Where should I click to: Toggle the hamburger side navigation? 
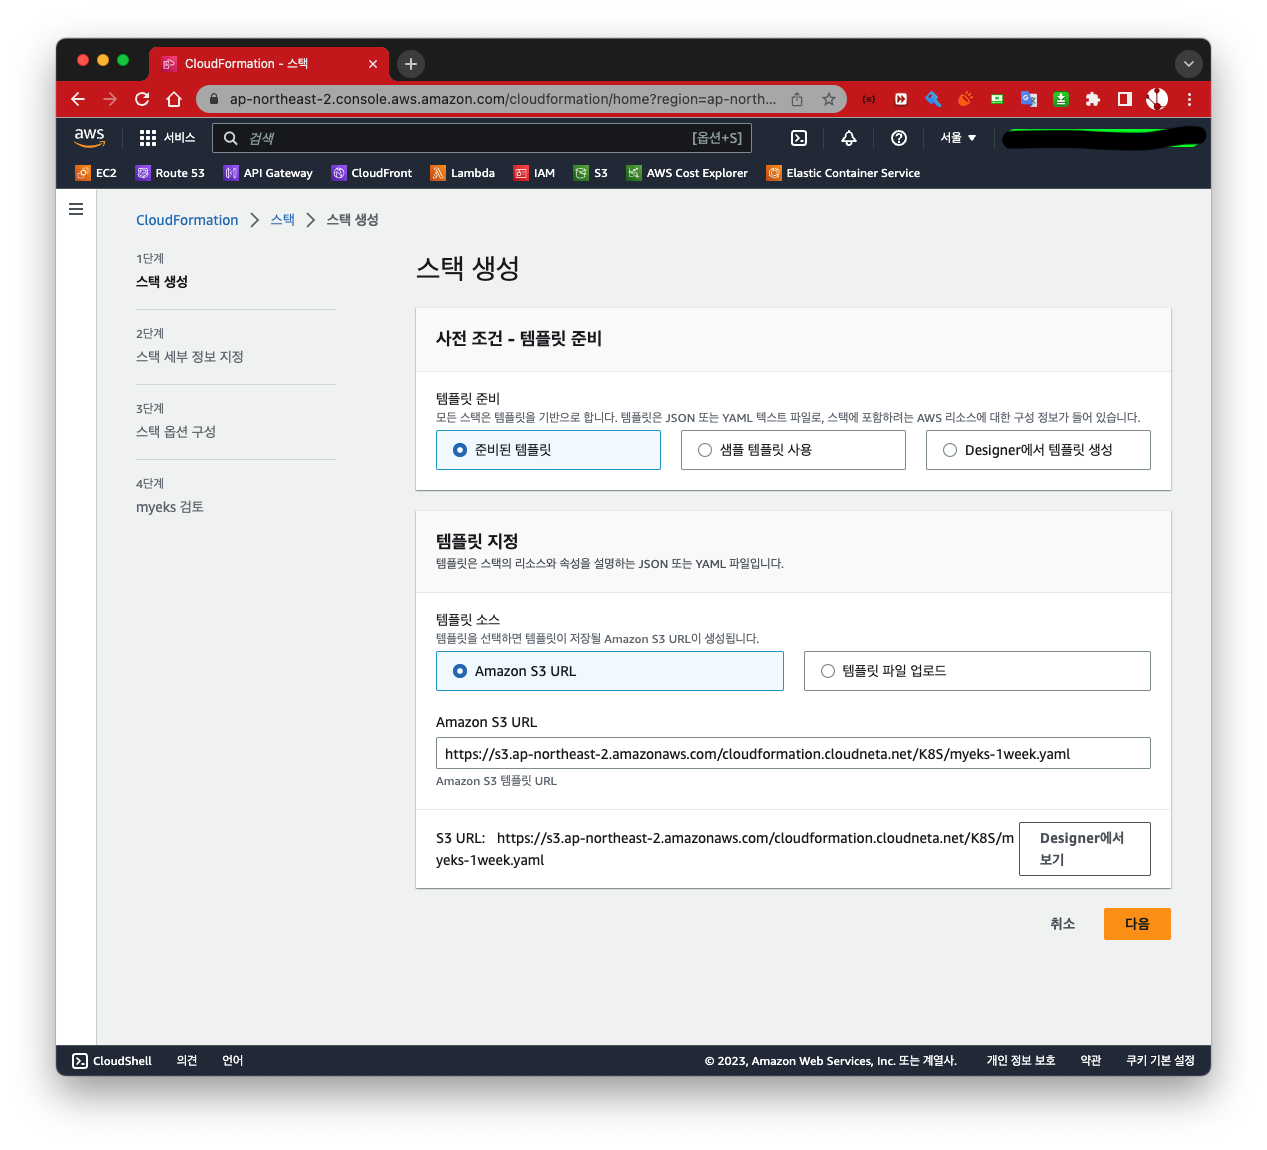click(x=76, y=209)
